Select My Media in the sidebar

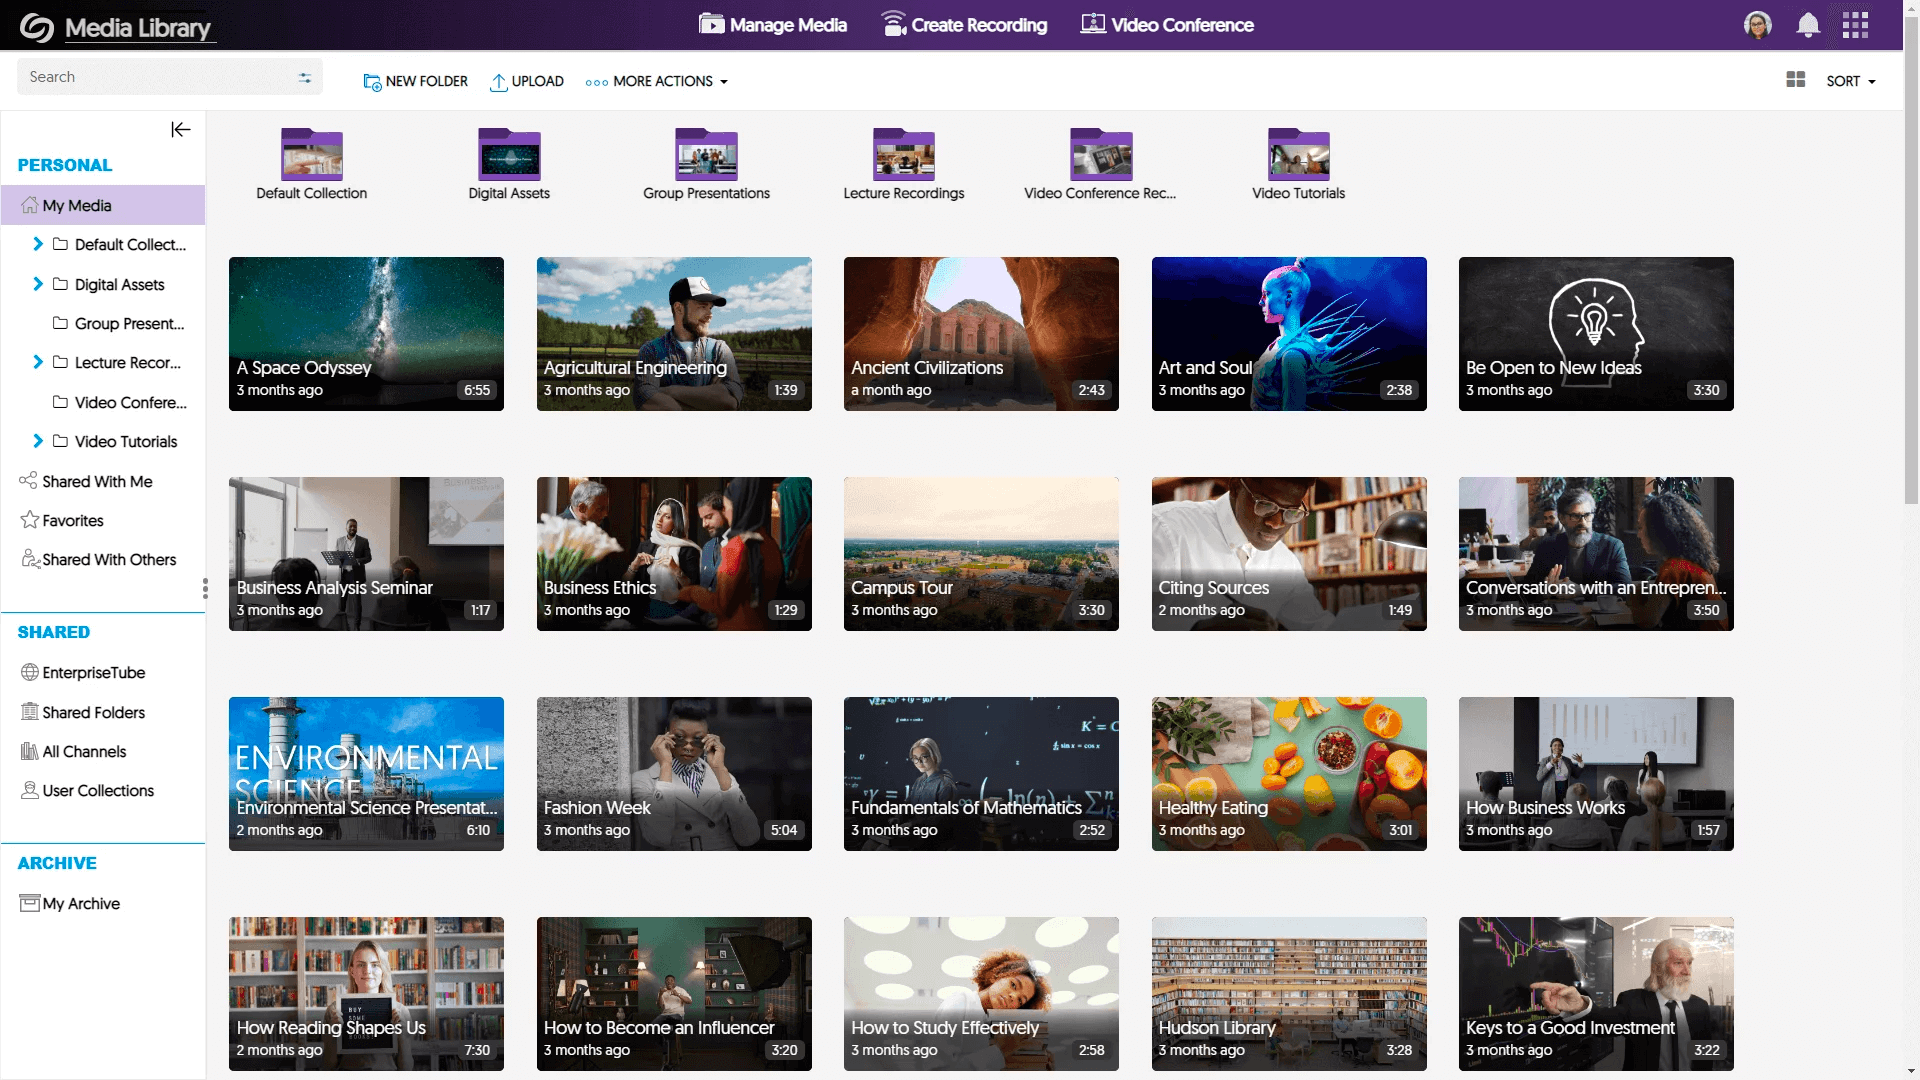click(x=103, y=205)
